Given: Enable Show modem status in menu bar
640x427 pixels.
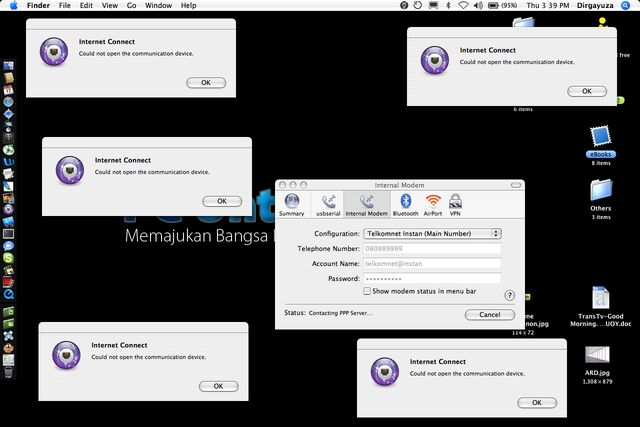Looking at the screenshot, I should pos(367,291).
